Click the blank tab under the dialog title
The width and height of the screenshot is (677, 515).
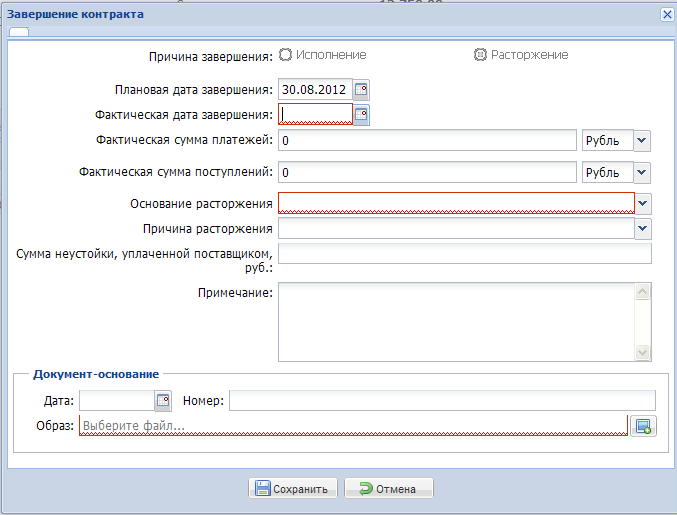pos(19,32)
